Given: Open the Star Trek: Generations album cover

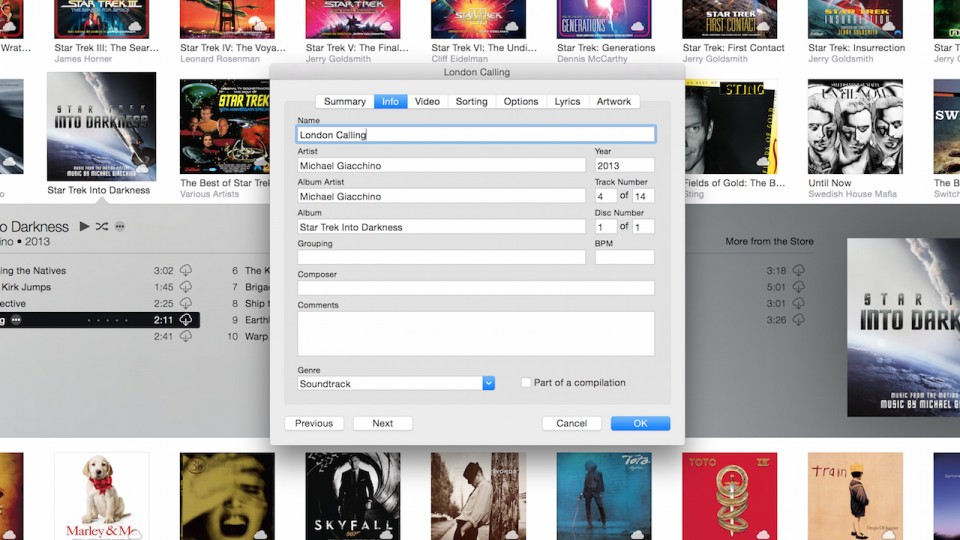Looking at the screenshot, I should pyautogui.click(x=604, y=19).
